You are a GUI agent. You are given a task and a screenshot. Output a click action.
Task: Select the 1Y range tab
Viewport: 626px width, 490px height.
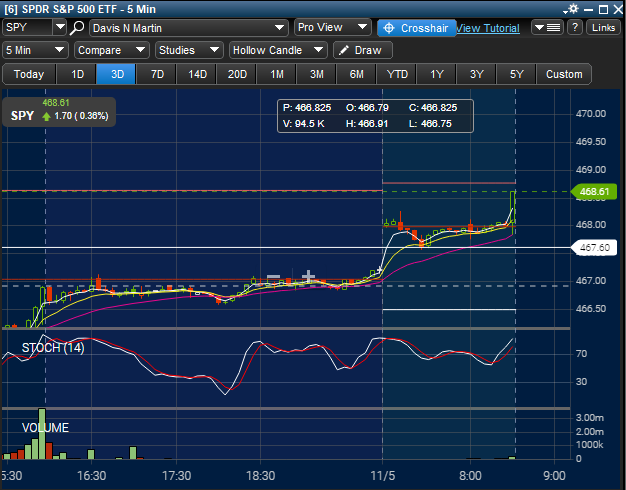pyautogui.click(x=436, y=74)
